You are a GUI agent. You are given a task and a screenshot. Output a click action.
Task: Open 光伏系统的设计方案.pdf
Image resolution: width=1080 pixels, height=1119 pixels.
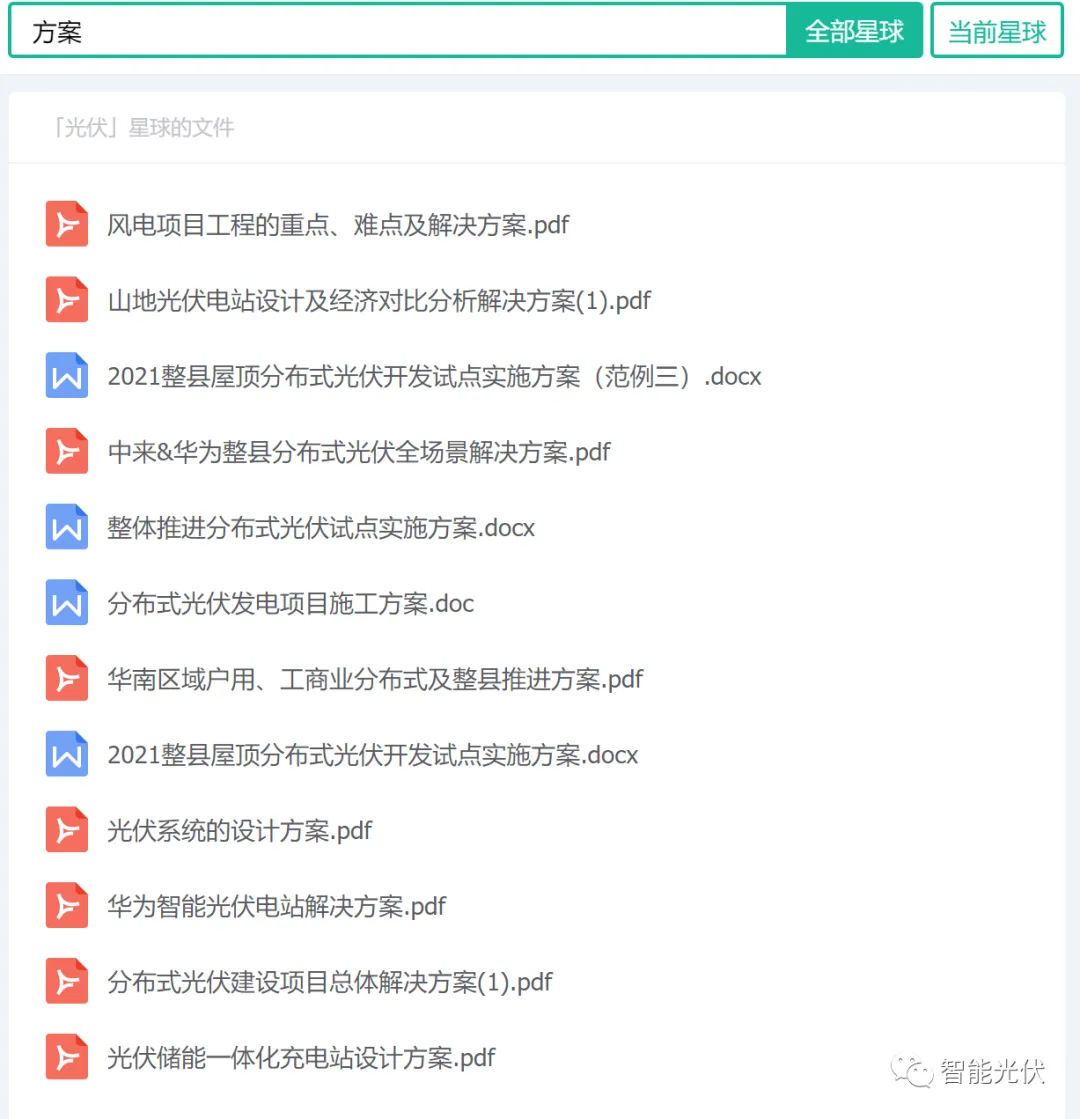coord(240,830)
